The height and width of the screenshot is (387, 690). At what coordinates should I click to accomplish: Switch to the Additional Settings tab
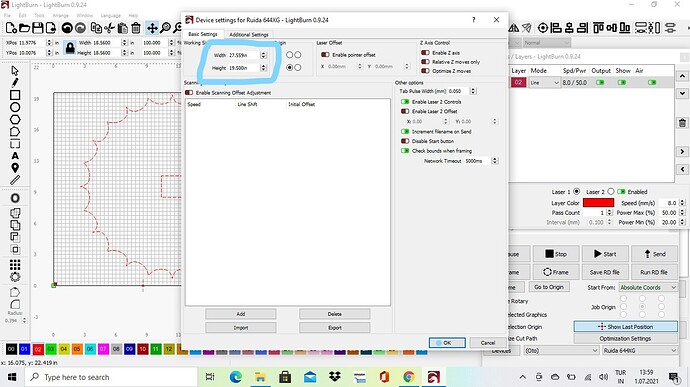(249, 34)
